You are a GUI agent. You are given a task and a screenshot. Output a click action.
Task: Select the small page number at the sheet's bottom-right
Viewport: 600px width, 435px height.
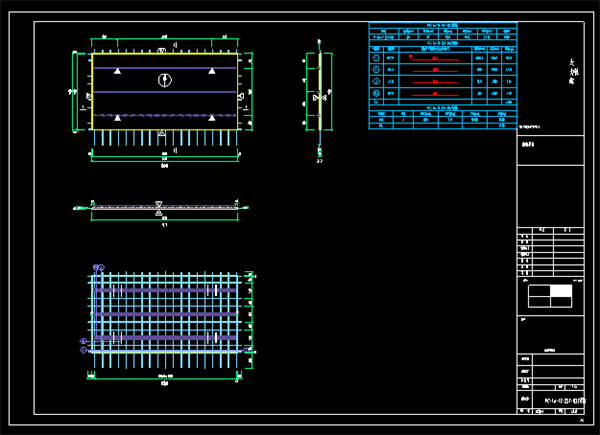point(582,420)
